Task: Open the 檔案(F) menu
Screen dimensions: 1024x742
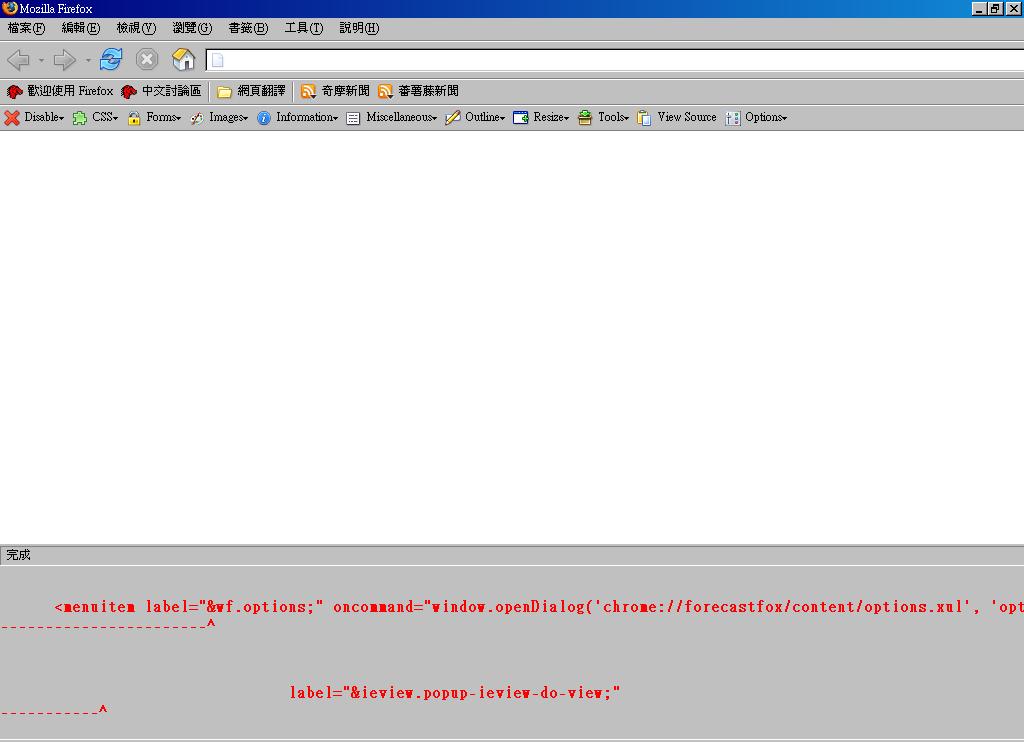Action: (x=26, y=28)
